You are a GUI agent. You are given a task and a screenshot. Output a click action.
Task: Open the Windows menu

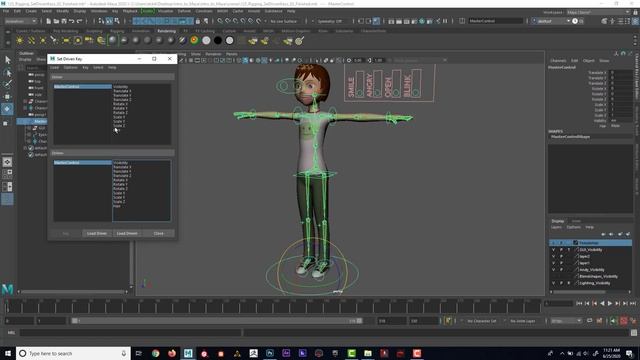pyautogui.click(x=99, y=11)
